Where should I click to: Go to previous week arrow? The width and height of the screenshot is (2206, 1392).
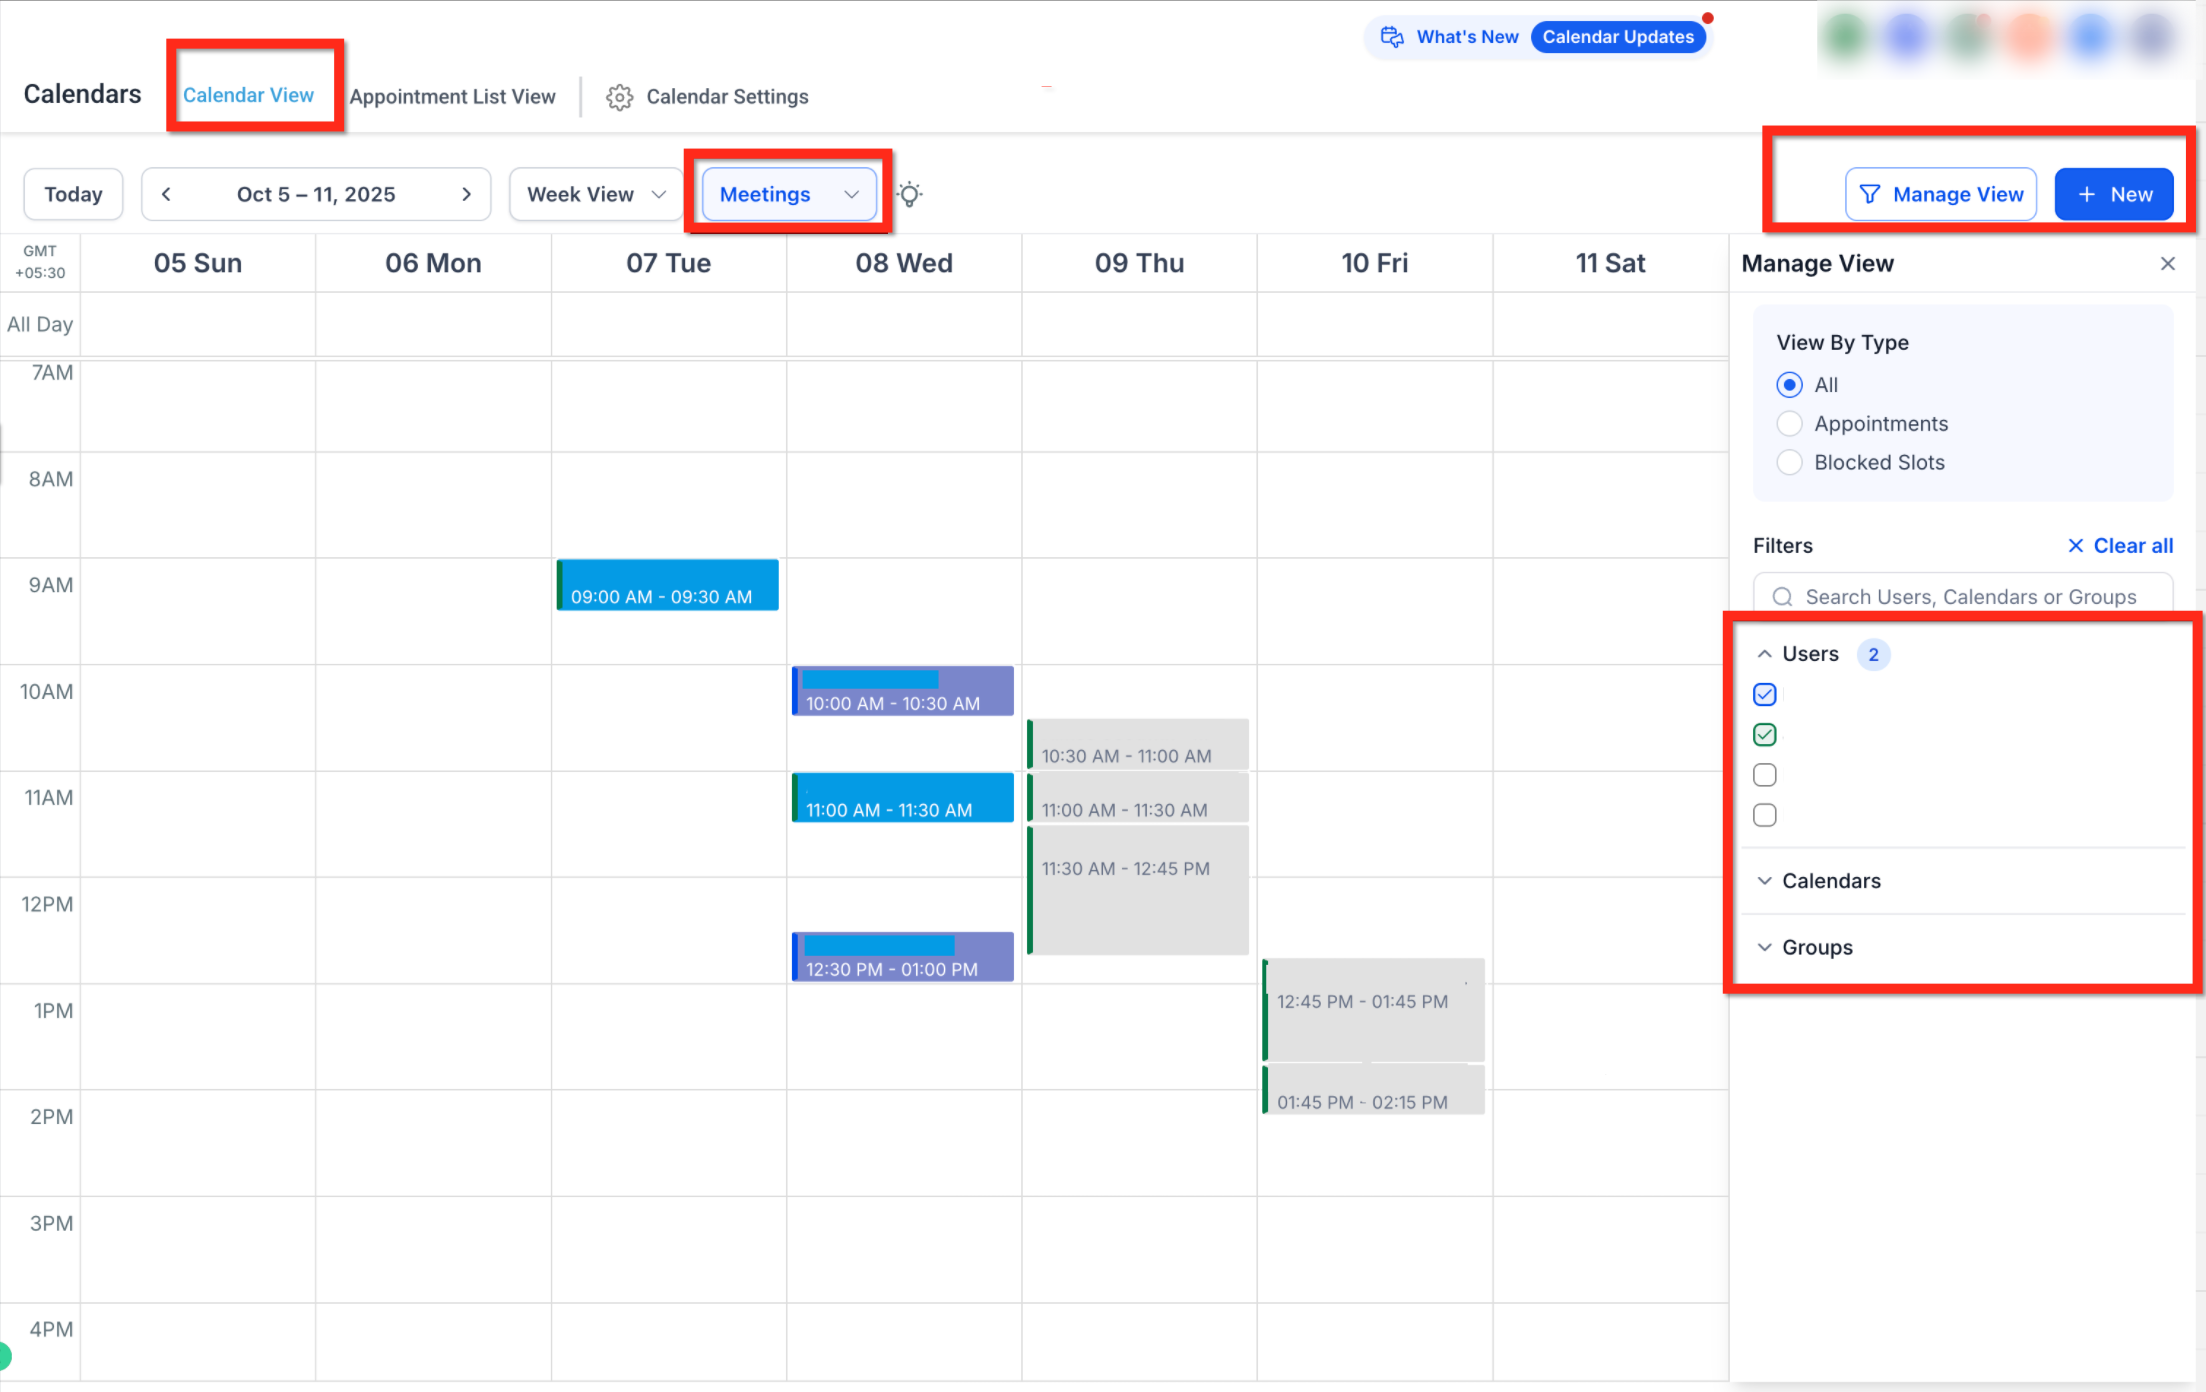[x=166, y=194]
